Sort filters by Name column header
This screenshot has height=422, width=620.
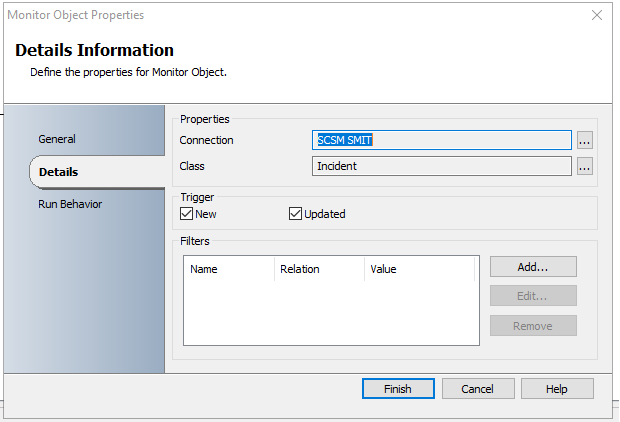tap(229, 269)
